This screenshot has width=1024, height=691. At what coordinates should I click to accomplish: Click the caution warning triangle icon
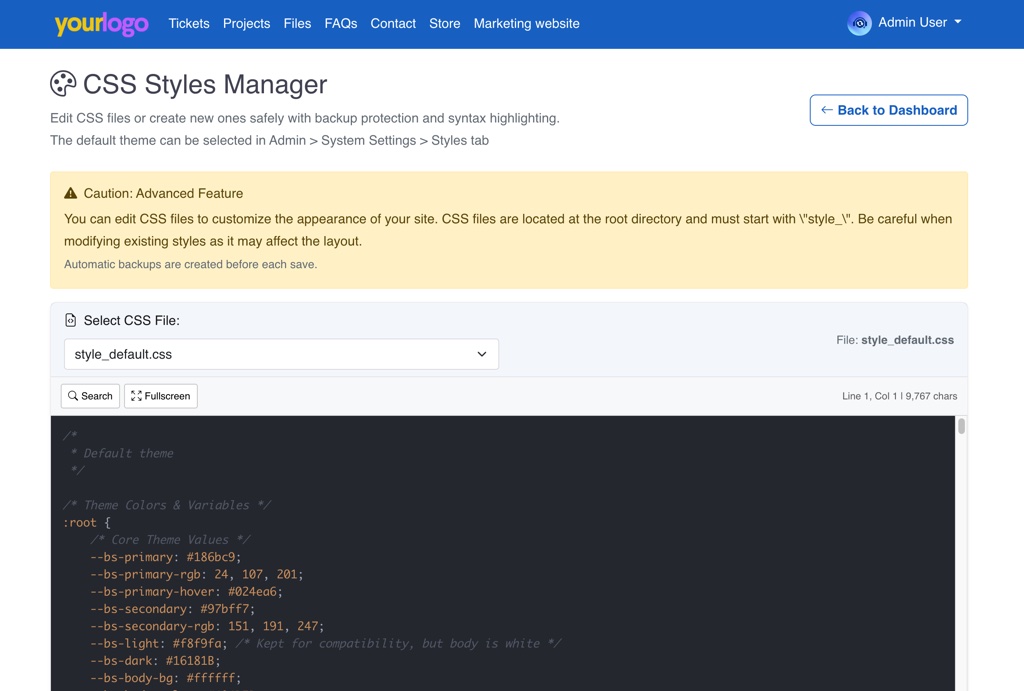click(x=71, y=194)
